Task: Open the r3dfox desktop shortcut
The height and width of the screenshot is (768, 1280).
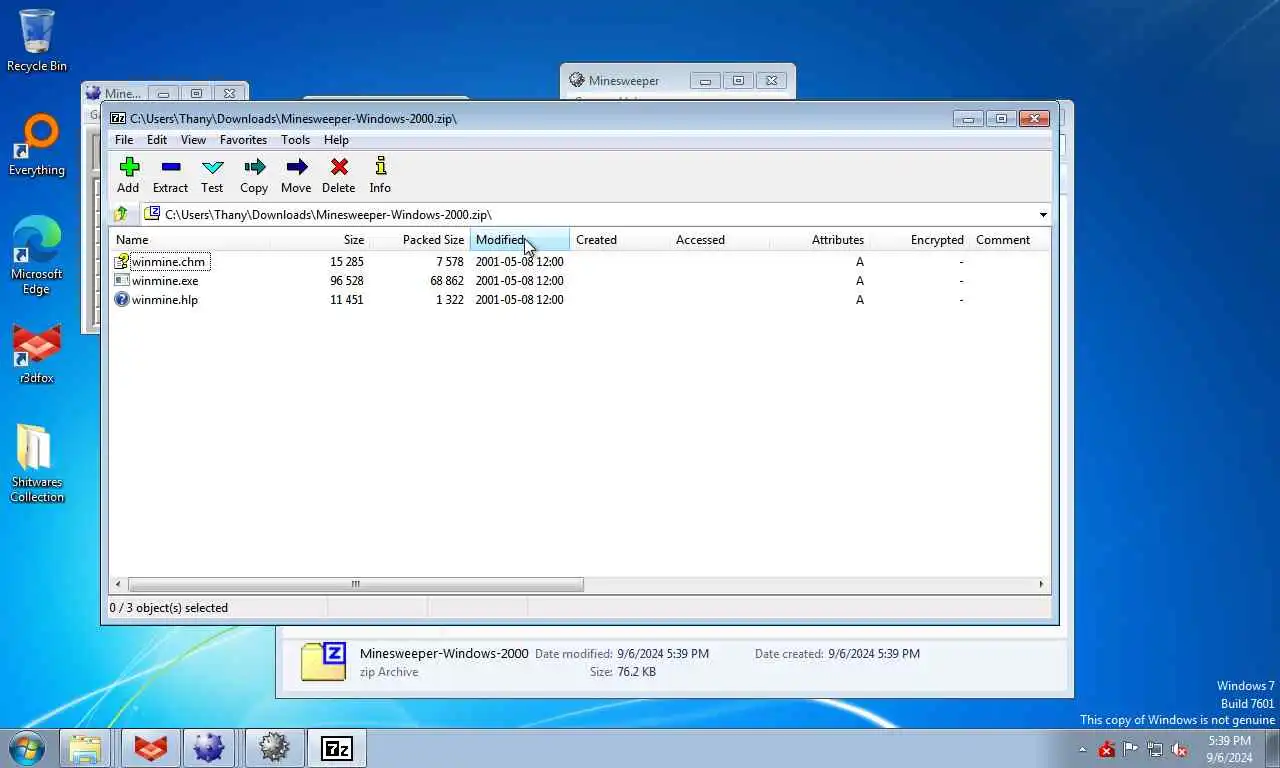Action: 37,354
